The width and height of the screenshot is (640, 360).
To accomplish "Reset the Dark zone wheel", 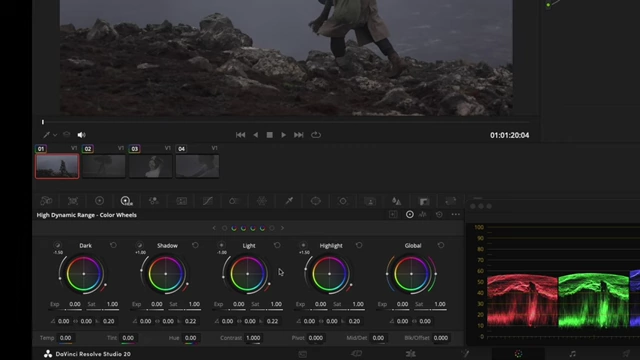I will point(113,245).
